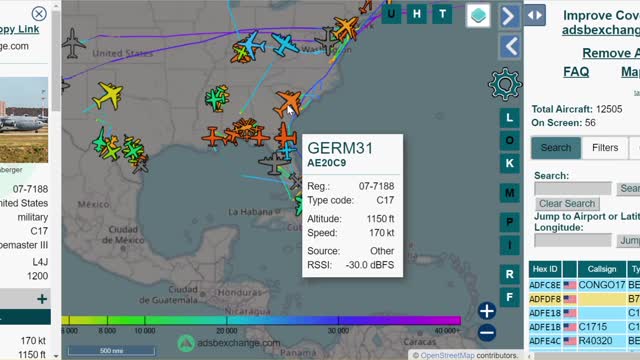Select the blue aircraft near Washington

click(x=284, y=44)
